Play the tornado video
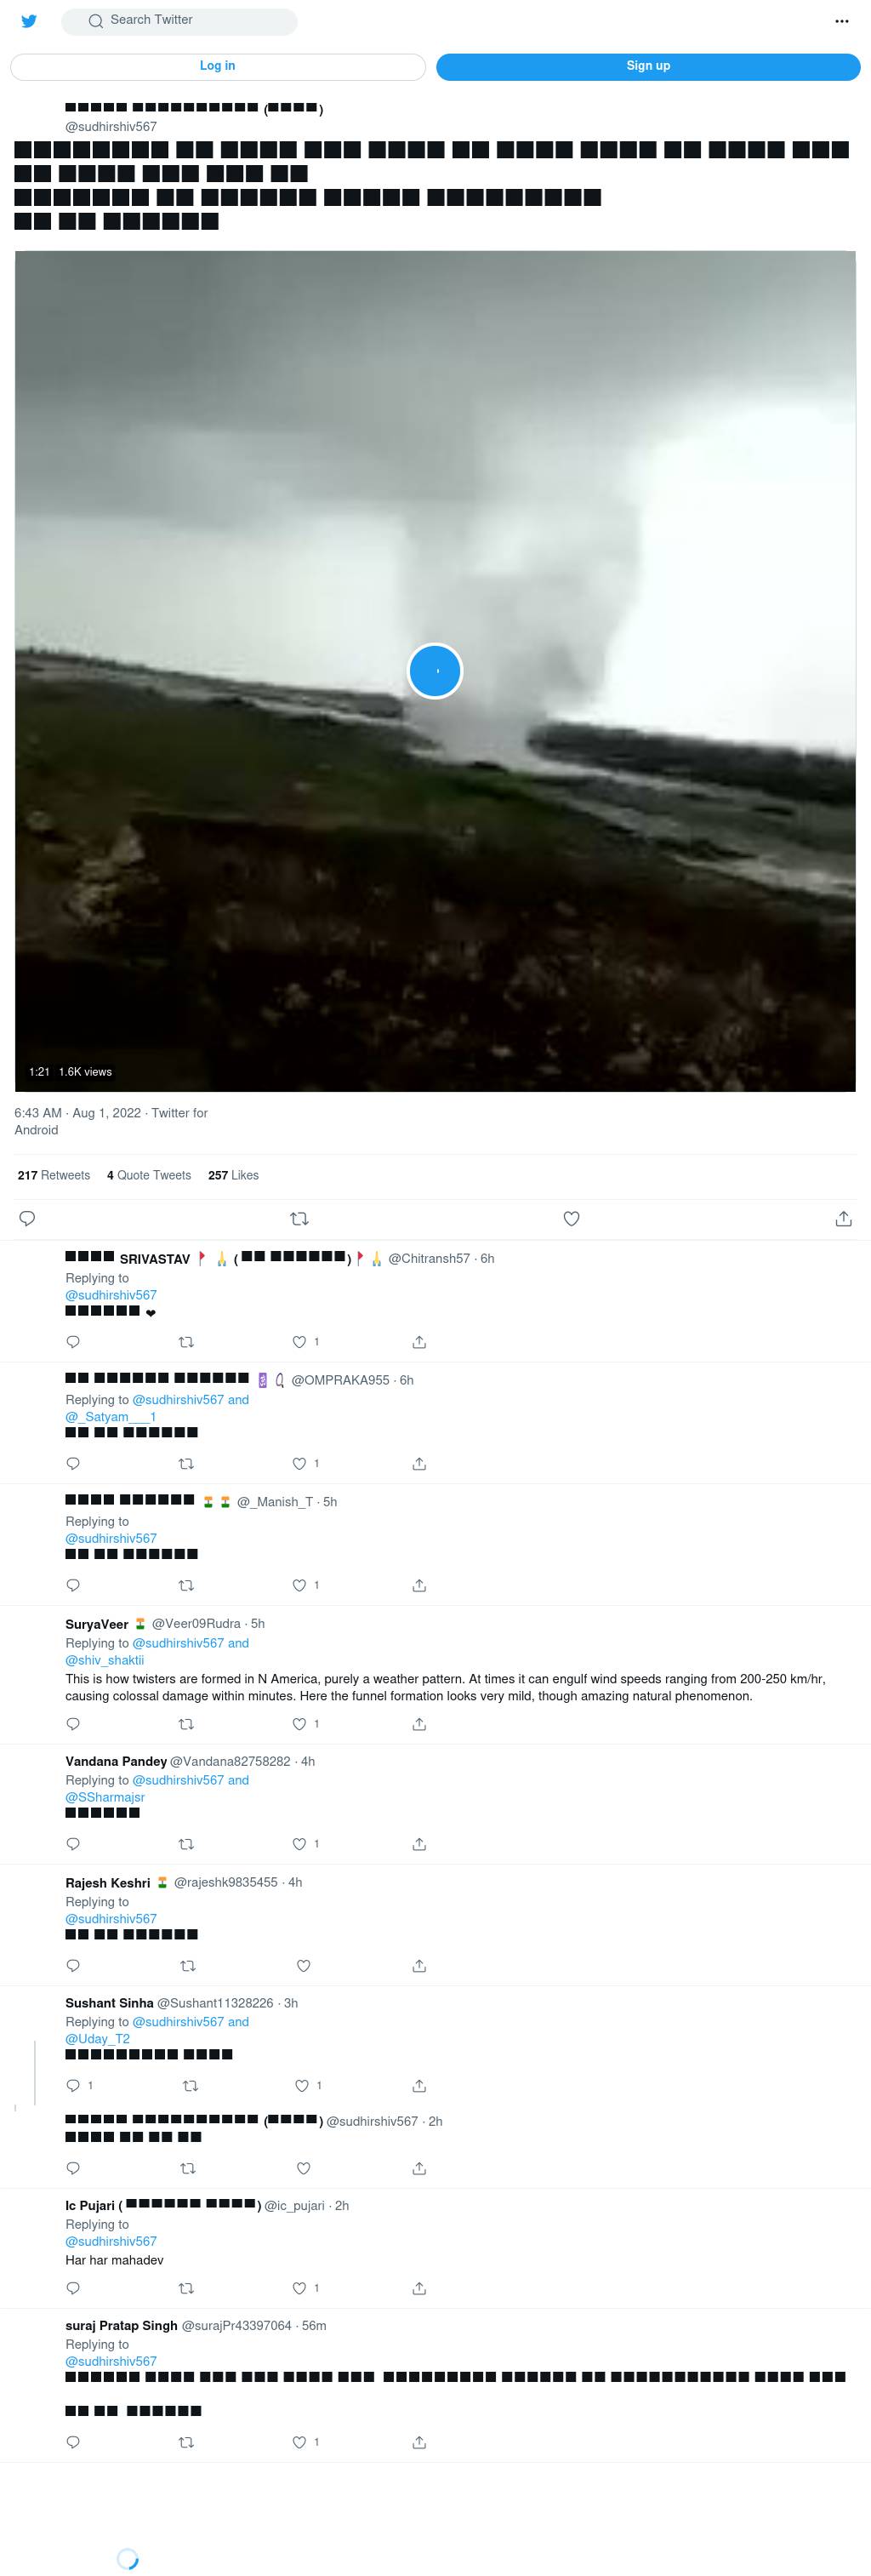Image resolution: width=871 pixels, height=2576 pixels. pyautogui.click(x=435, y=670)
